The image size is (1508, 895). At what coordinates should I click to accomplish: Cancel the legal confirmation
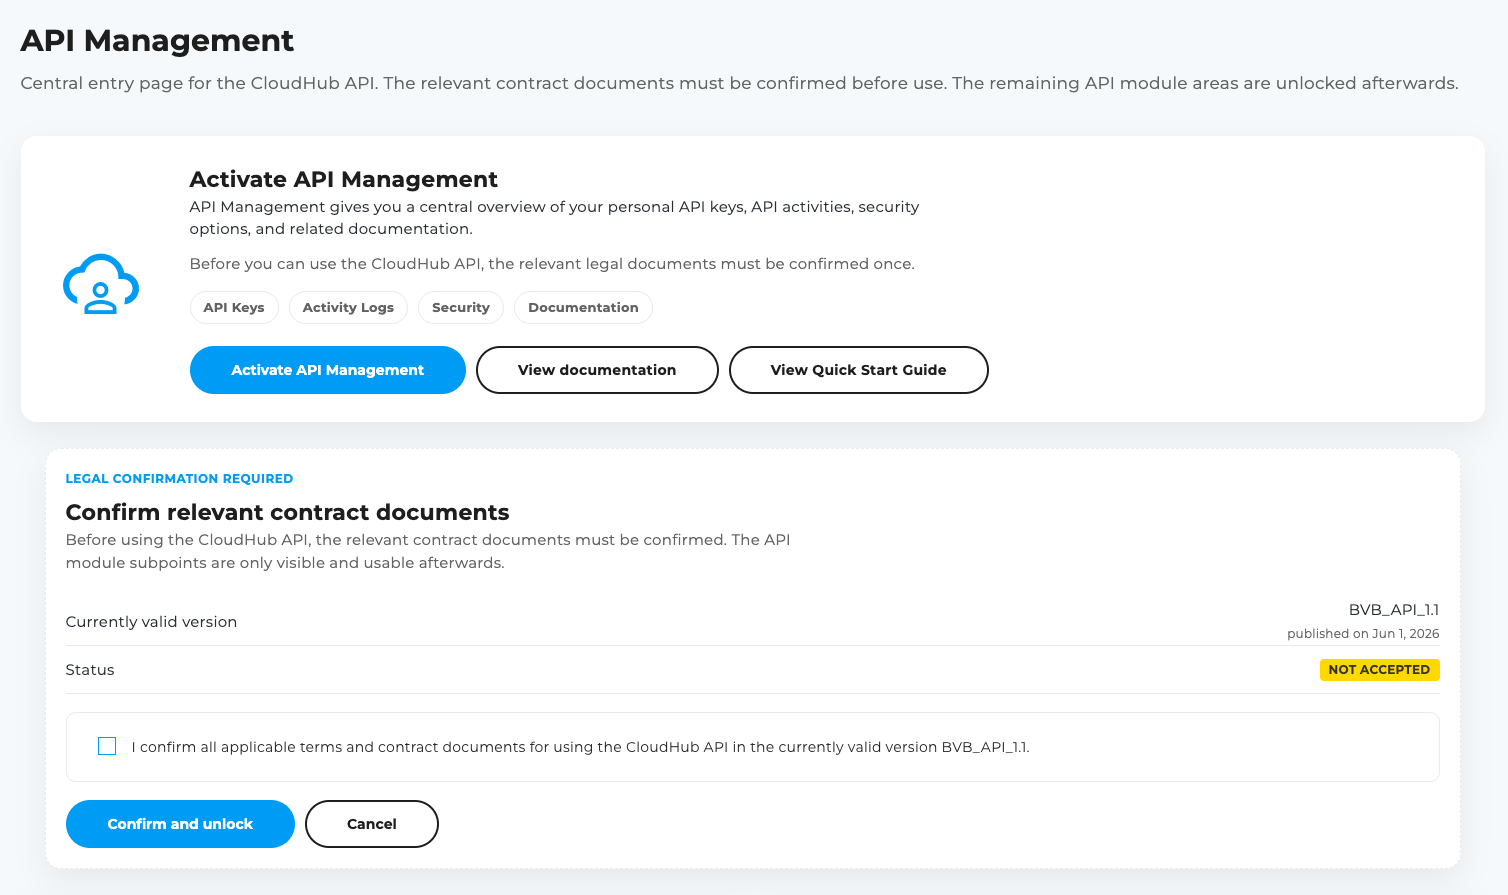click(372, 824)
